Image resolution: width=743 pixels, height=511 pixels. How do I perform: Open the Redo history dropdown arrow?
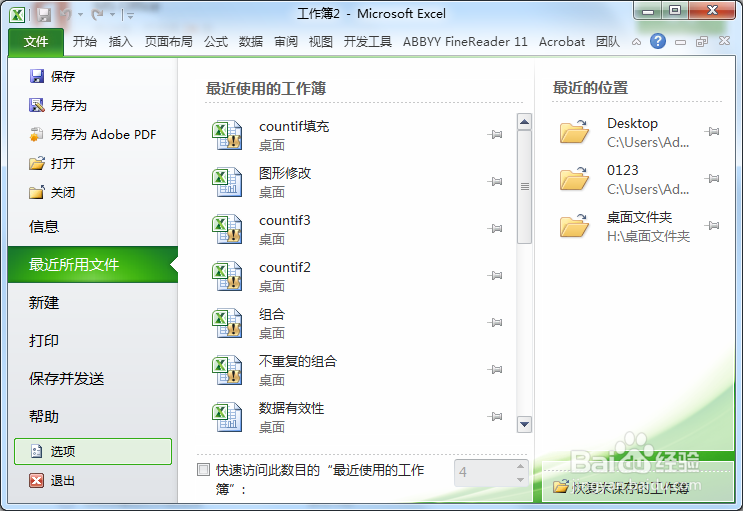[112, 15]
